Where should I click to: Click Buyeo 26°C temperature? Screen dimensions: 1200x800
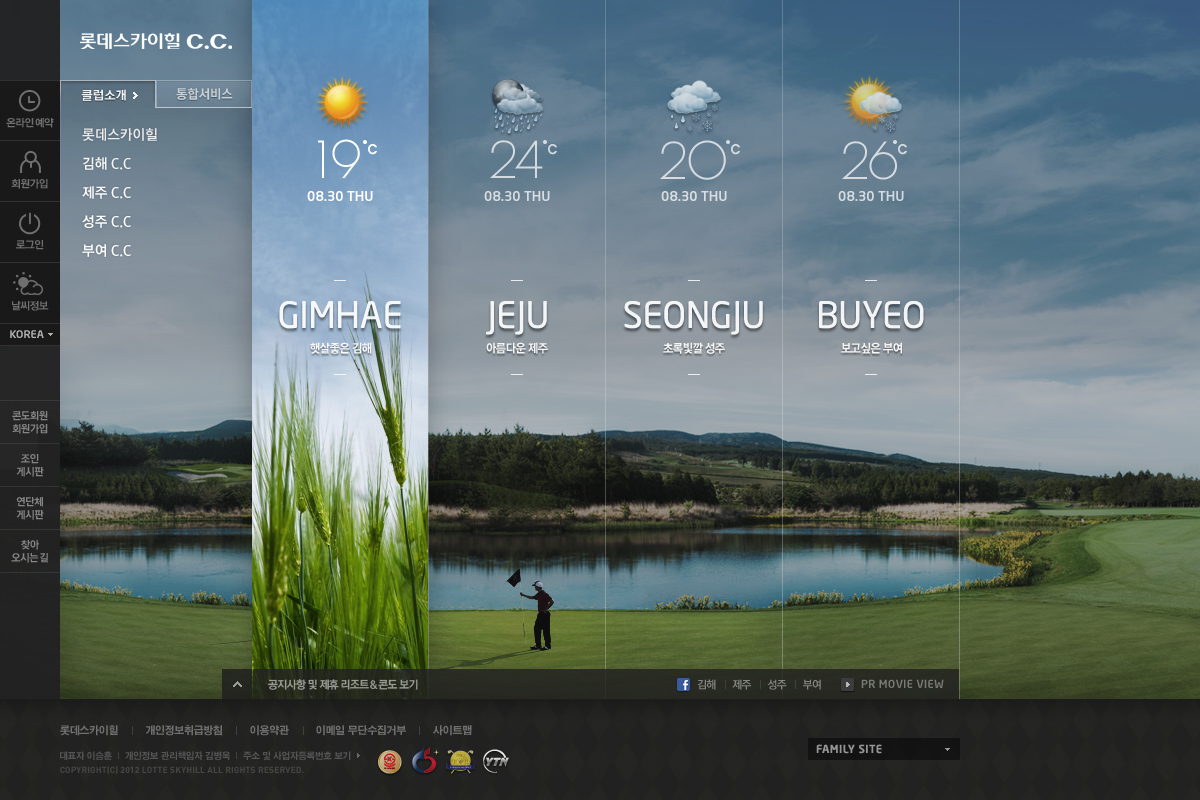874,159
